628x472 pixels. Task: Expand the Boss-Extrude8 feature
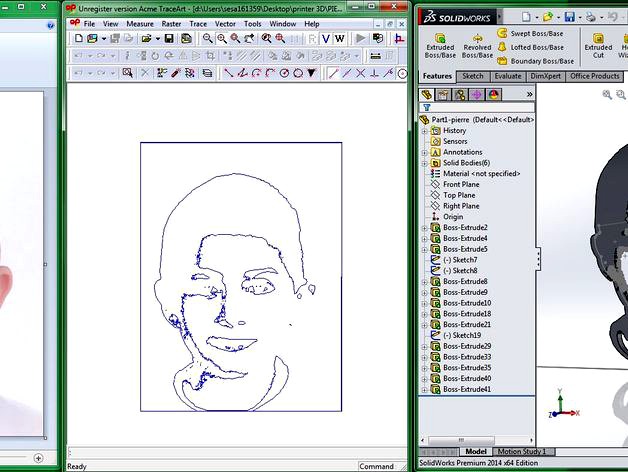(424, 282)
